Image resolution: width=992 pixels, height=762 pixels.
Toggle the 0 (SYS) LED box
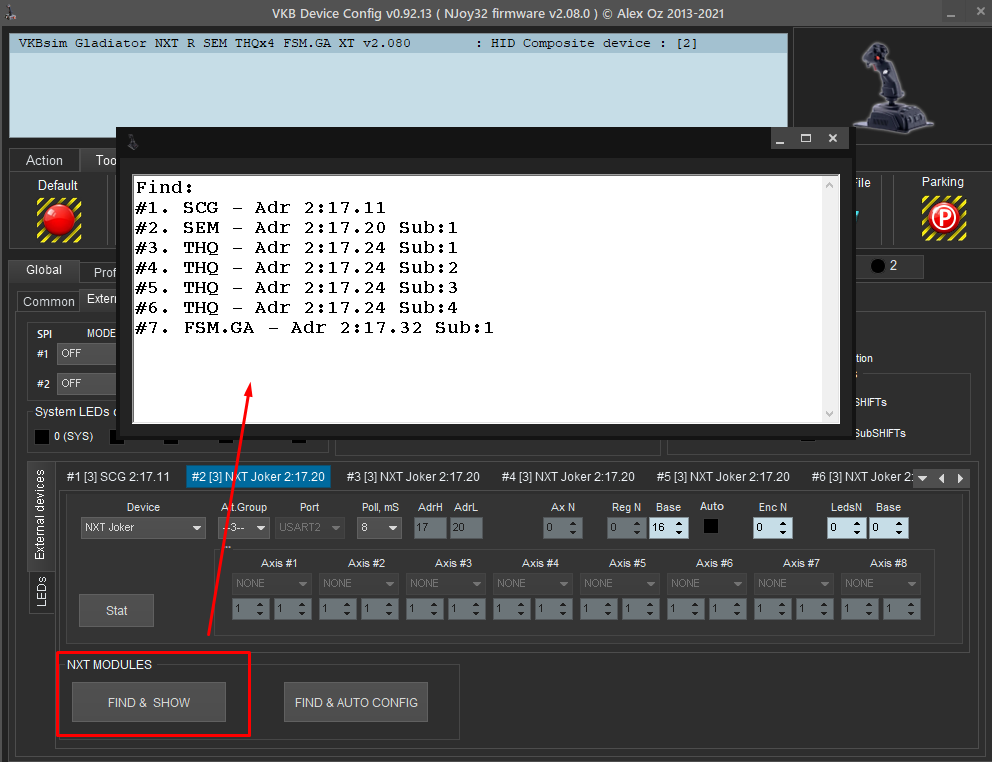(42, 437)
